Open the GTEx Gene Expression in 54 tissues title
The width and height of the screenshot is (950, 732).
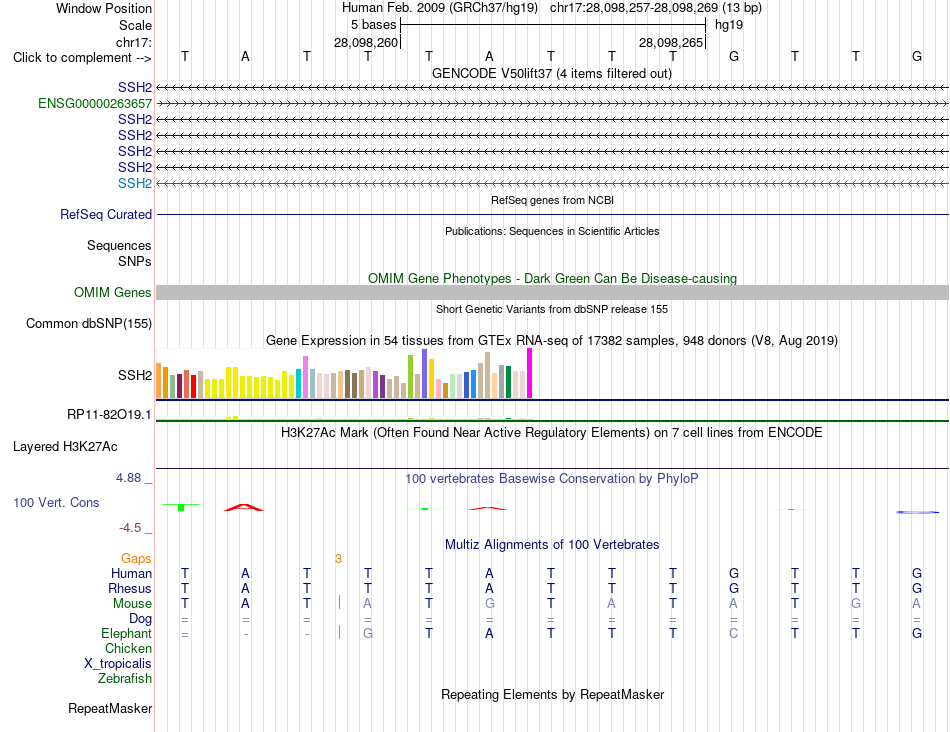pyautogui.click(x=552, y=341)
